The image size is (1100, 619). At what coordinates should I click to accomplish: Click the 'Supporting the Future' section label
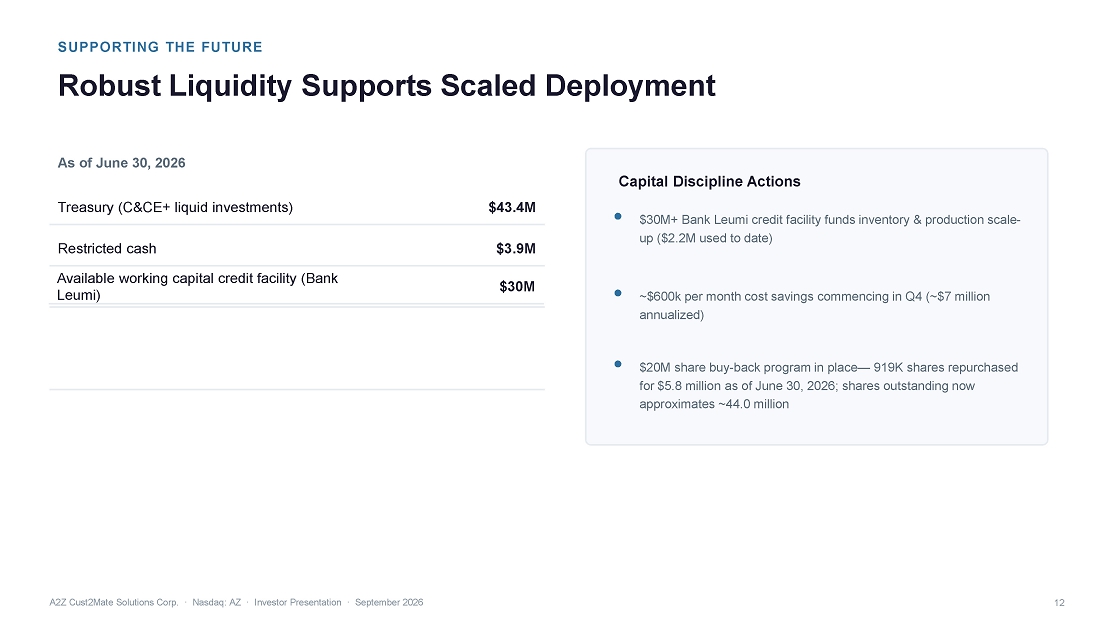[x=160, y=47]
